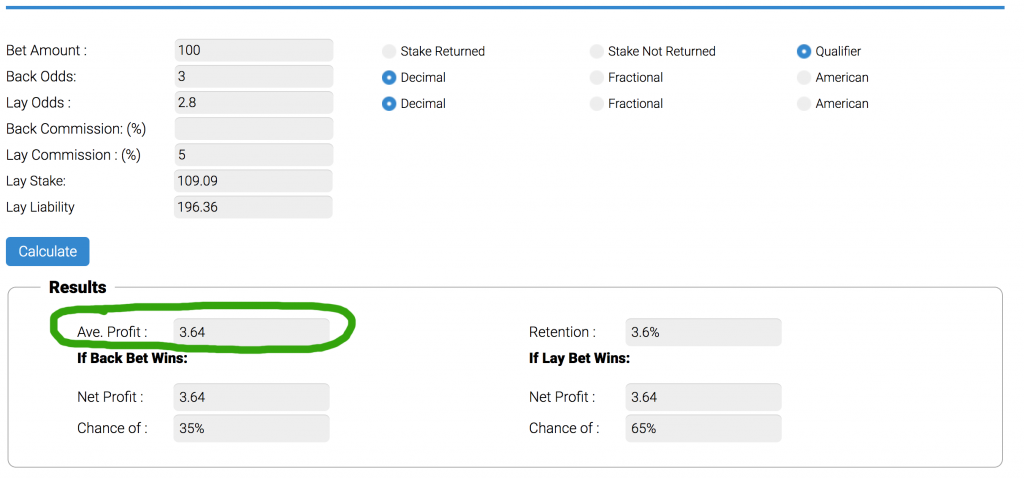Click the Lay Commission input field
Image resolution: width=1024 pixels, height=479 pixels.
click(x=253, y=155)
